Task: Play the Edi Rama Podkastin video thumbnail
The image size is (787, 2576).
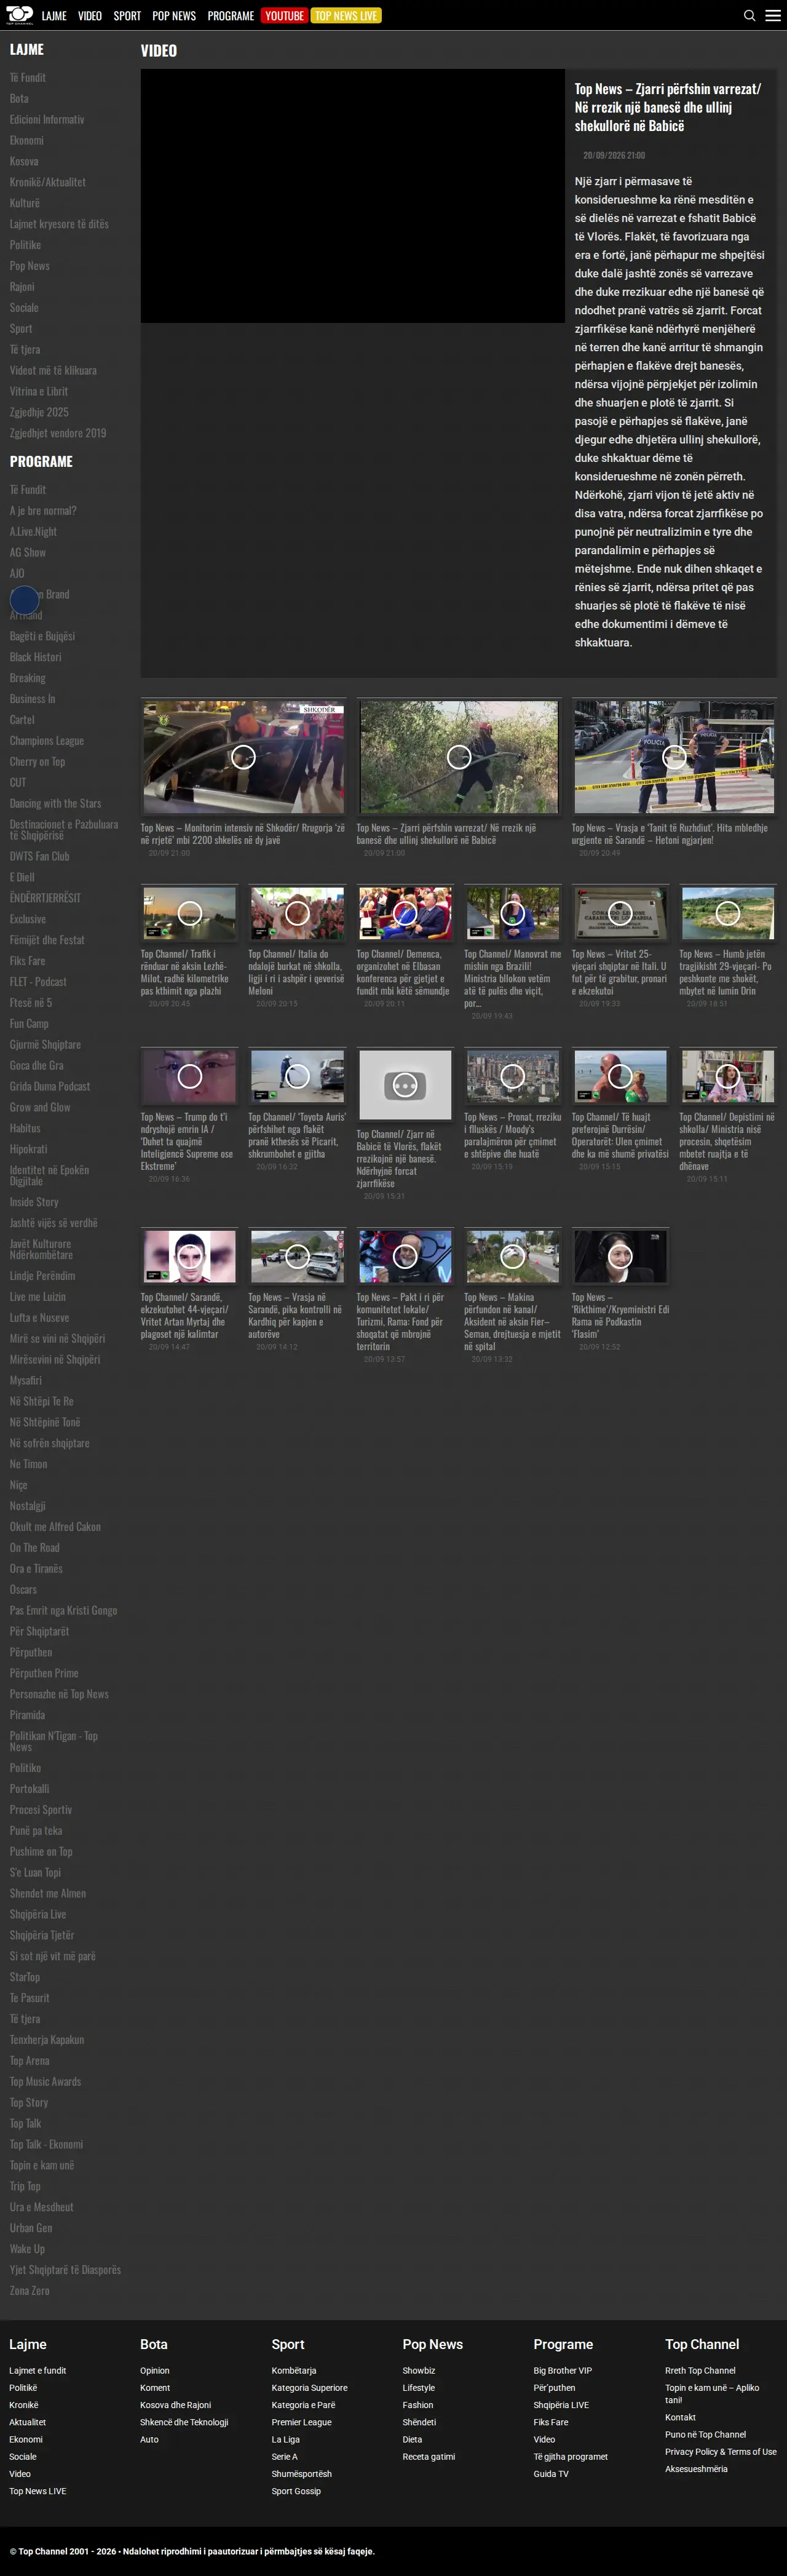Action: tap(620, 1256)
